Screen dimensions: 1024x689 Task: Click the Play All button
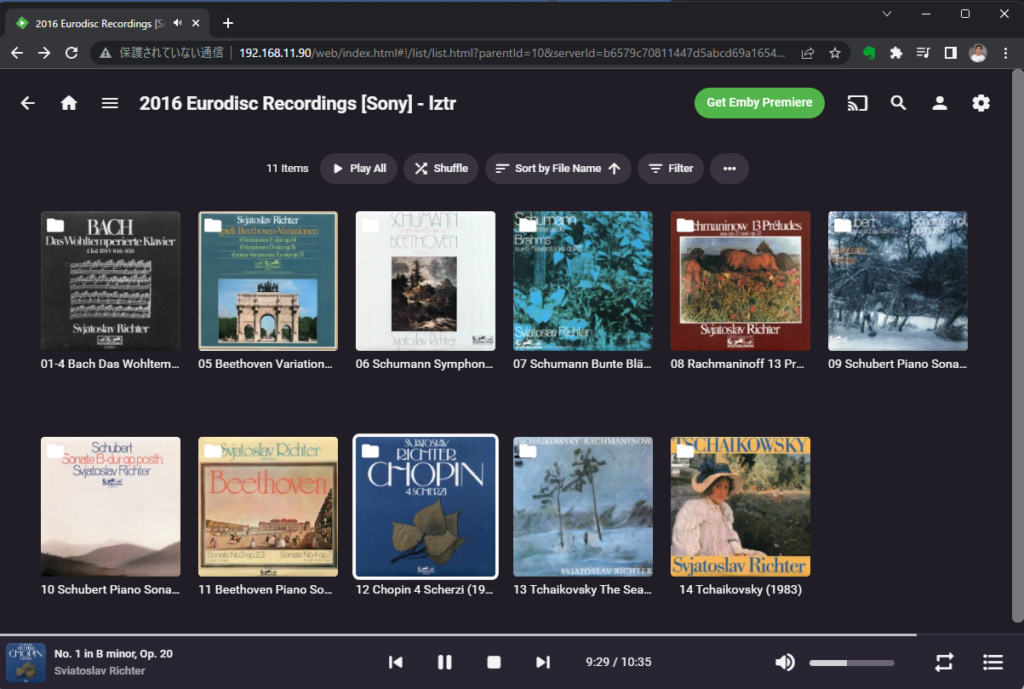click(x=359, y=169)
